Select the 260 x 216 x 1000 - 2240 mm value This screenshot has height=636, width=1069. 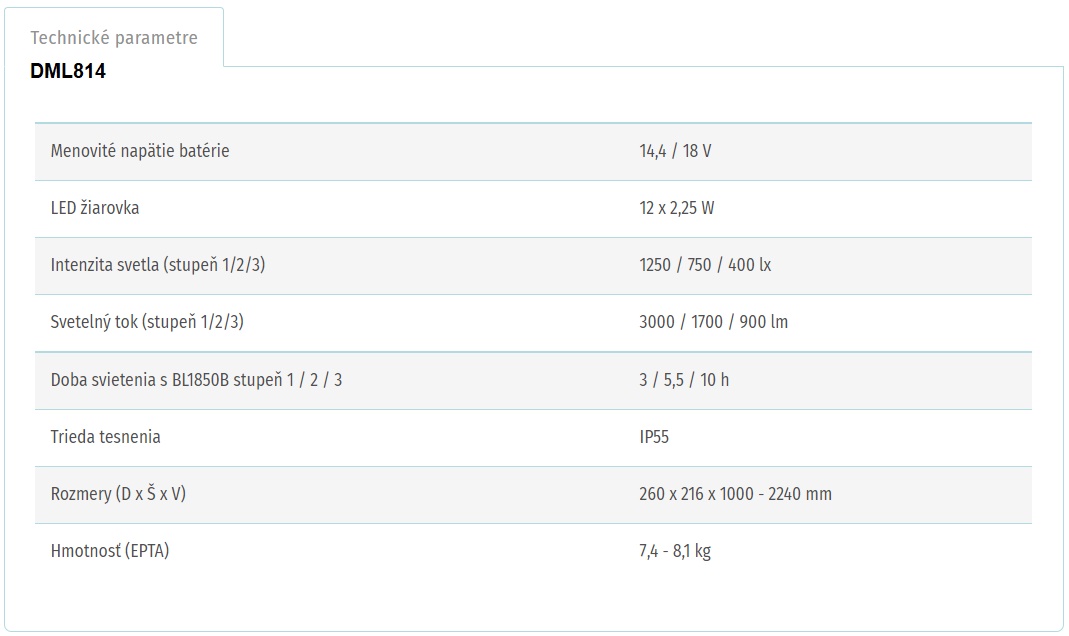[x=735, y=494]
